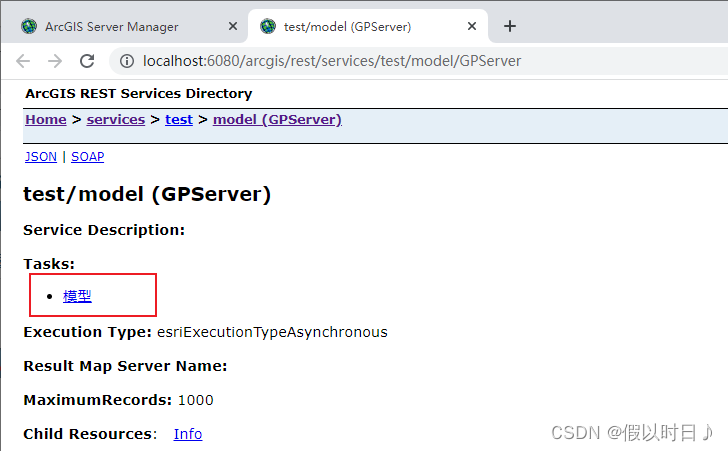This screenshot has height=451, width=728.
Task: Open the 模型 task link
Action: point(77,296)
